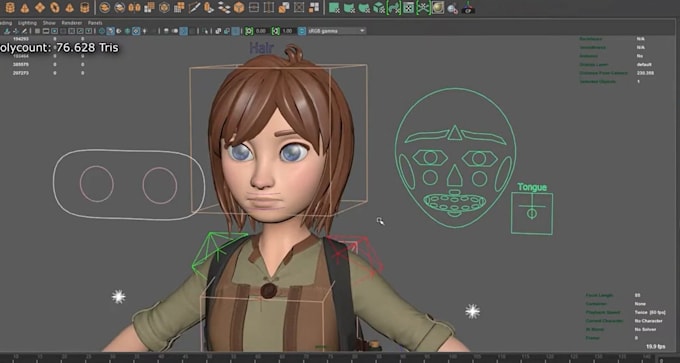Click the polygon pyramid shelf icon
This screenshot has width=680, height=363.
(x=70, y=8)
